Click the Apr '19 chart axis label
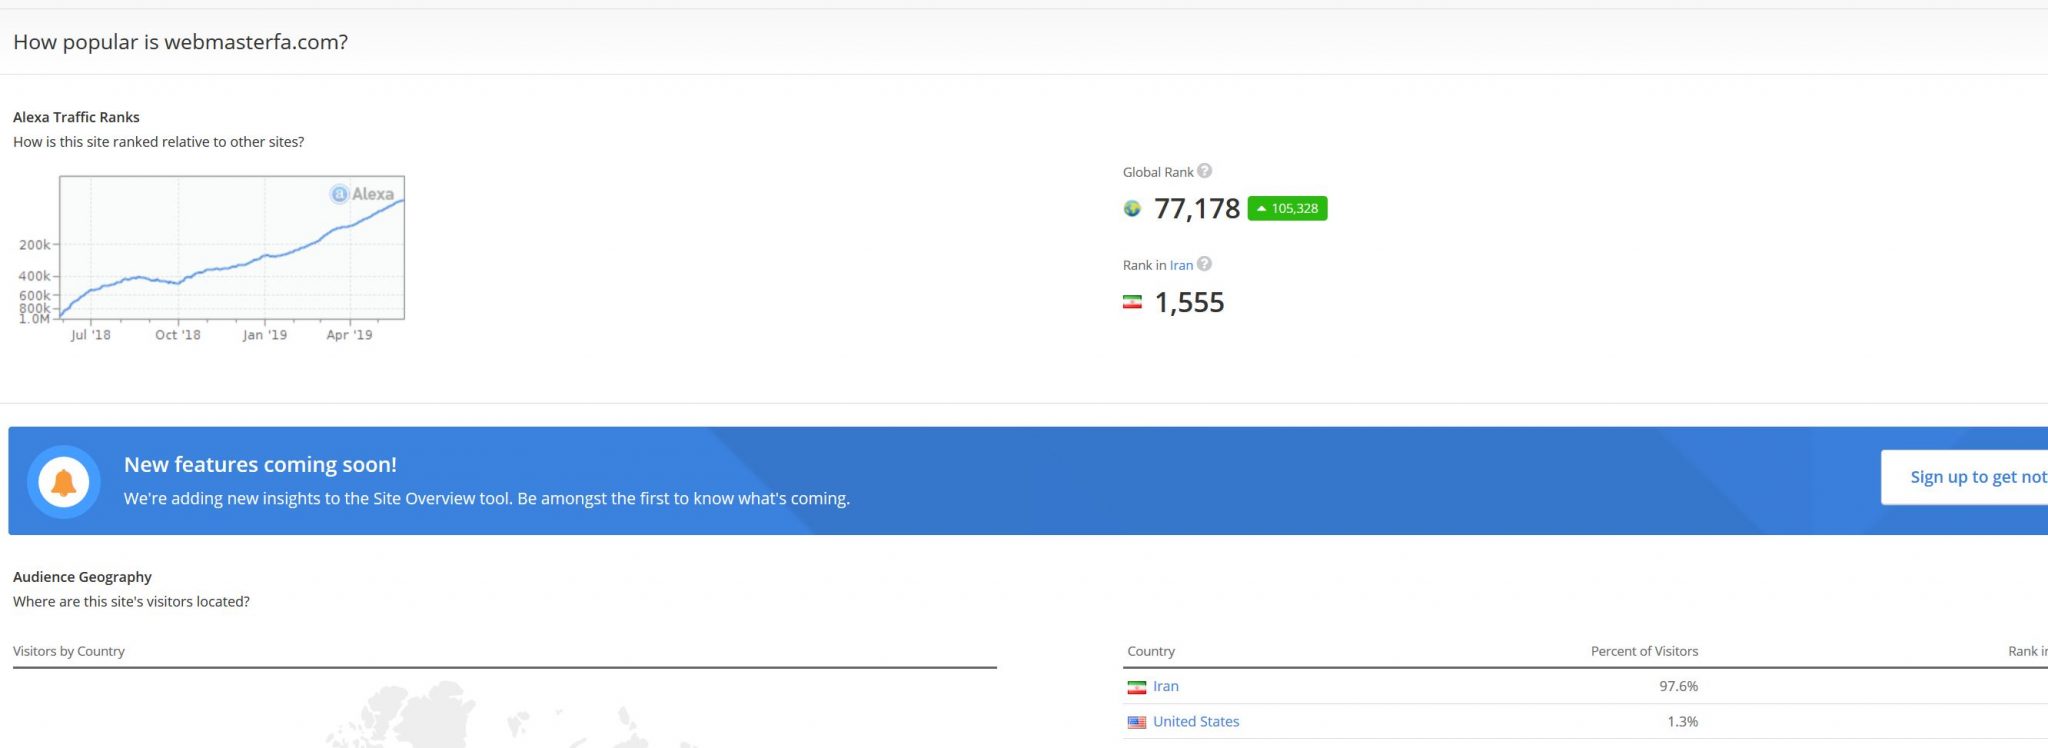The height and width of the screenshot is (748, 2048). tap(349, 335)
